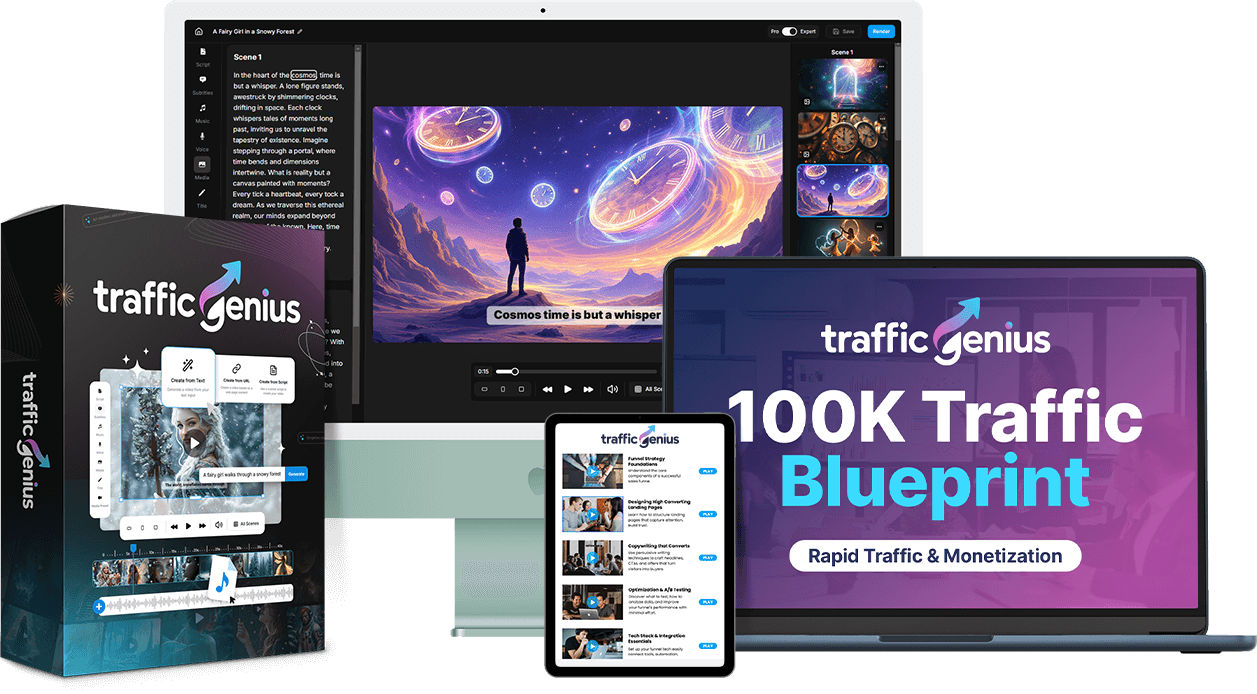
Task: Open the Script panel in the sidebar
Action: pos(202,53)
